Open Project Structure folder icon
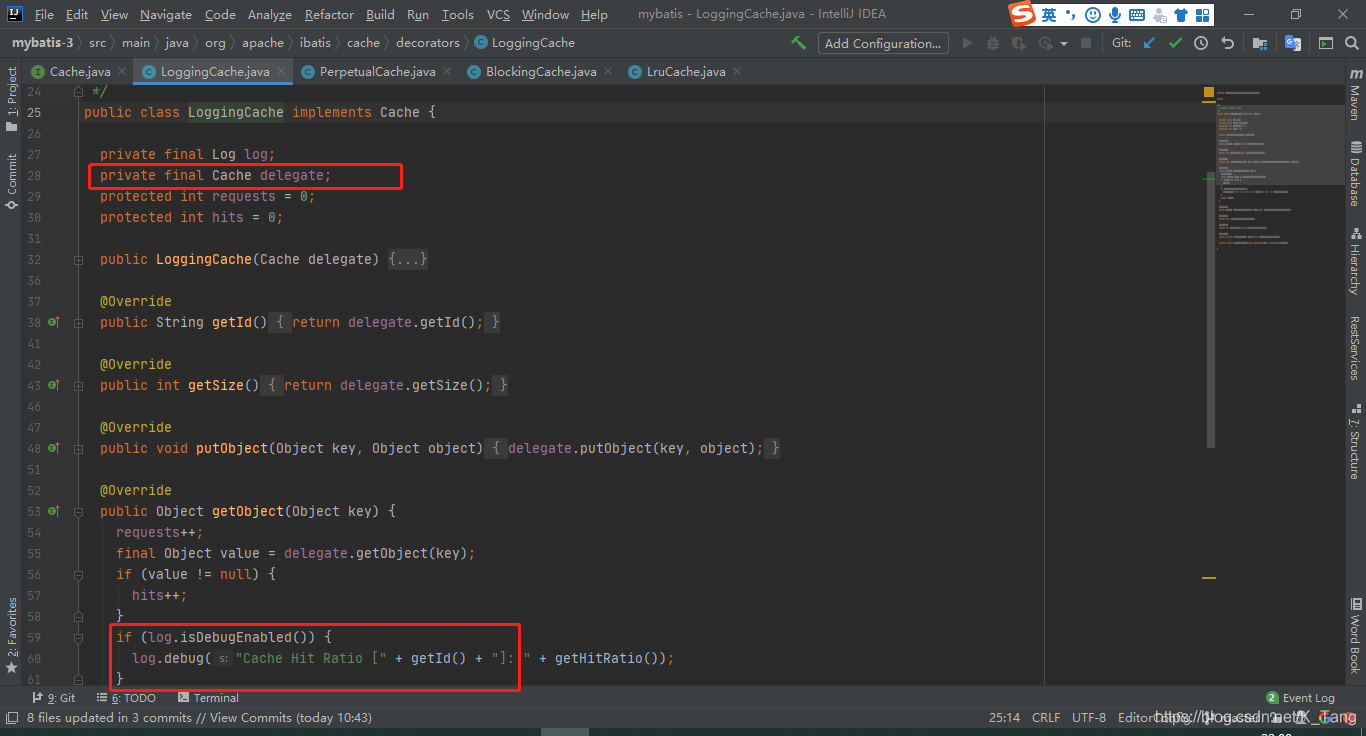Image resolution: width=1366 pixels, height=736 pixels. coord(1260,43)
